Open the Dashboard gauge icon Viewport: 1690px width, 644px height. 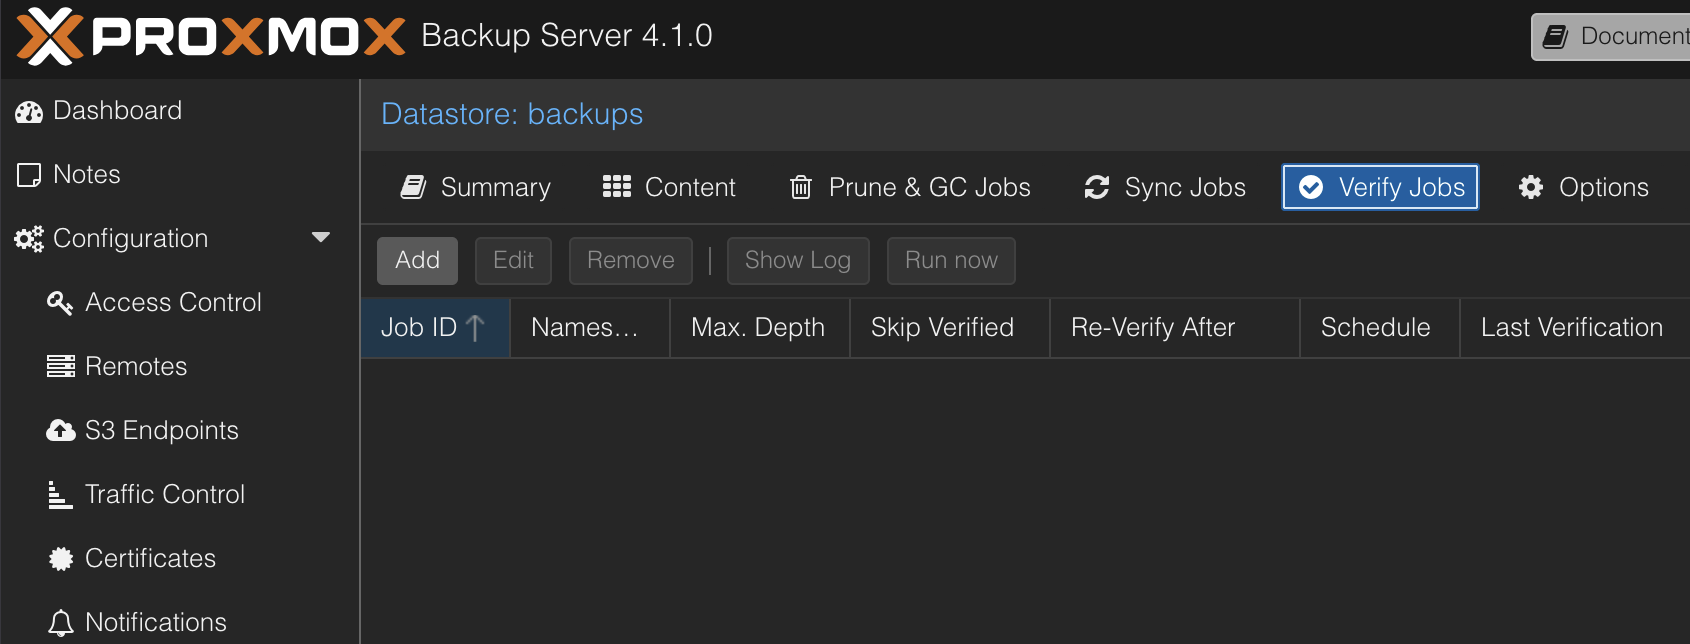(x=29, y=111)
